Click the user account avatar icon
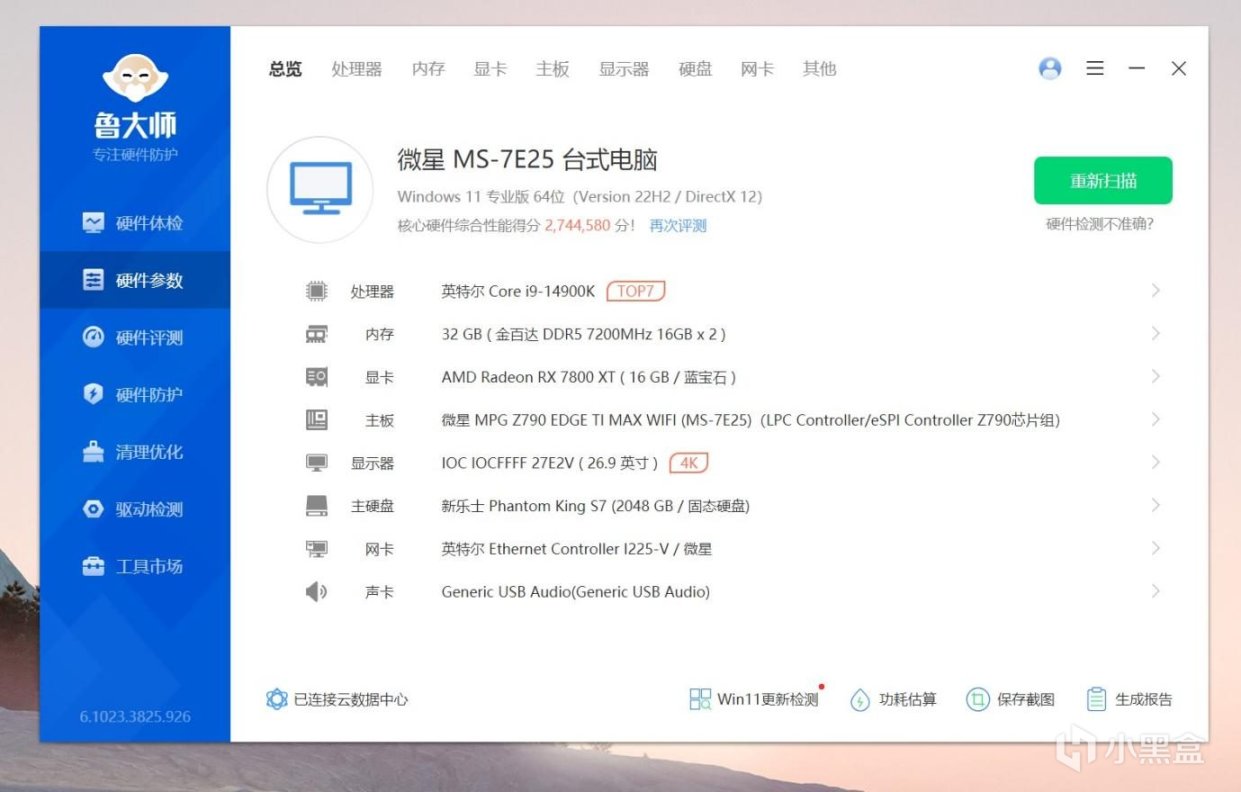Image resolution: width=1241 pixels, height=792 pixels. [x=1050, y=68]
